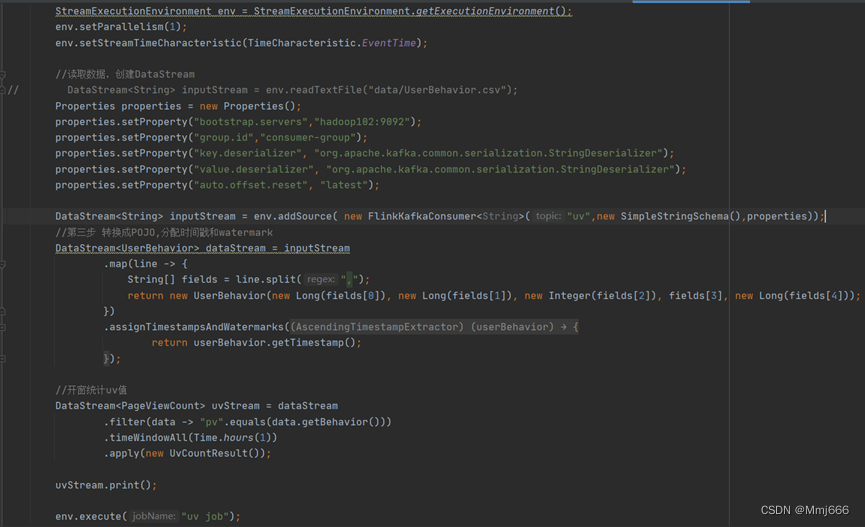Click the "auto.offset.reset" property key
This screenshot has height=527, width=865.
coord(251,185)
